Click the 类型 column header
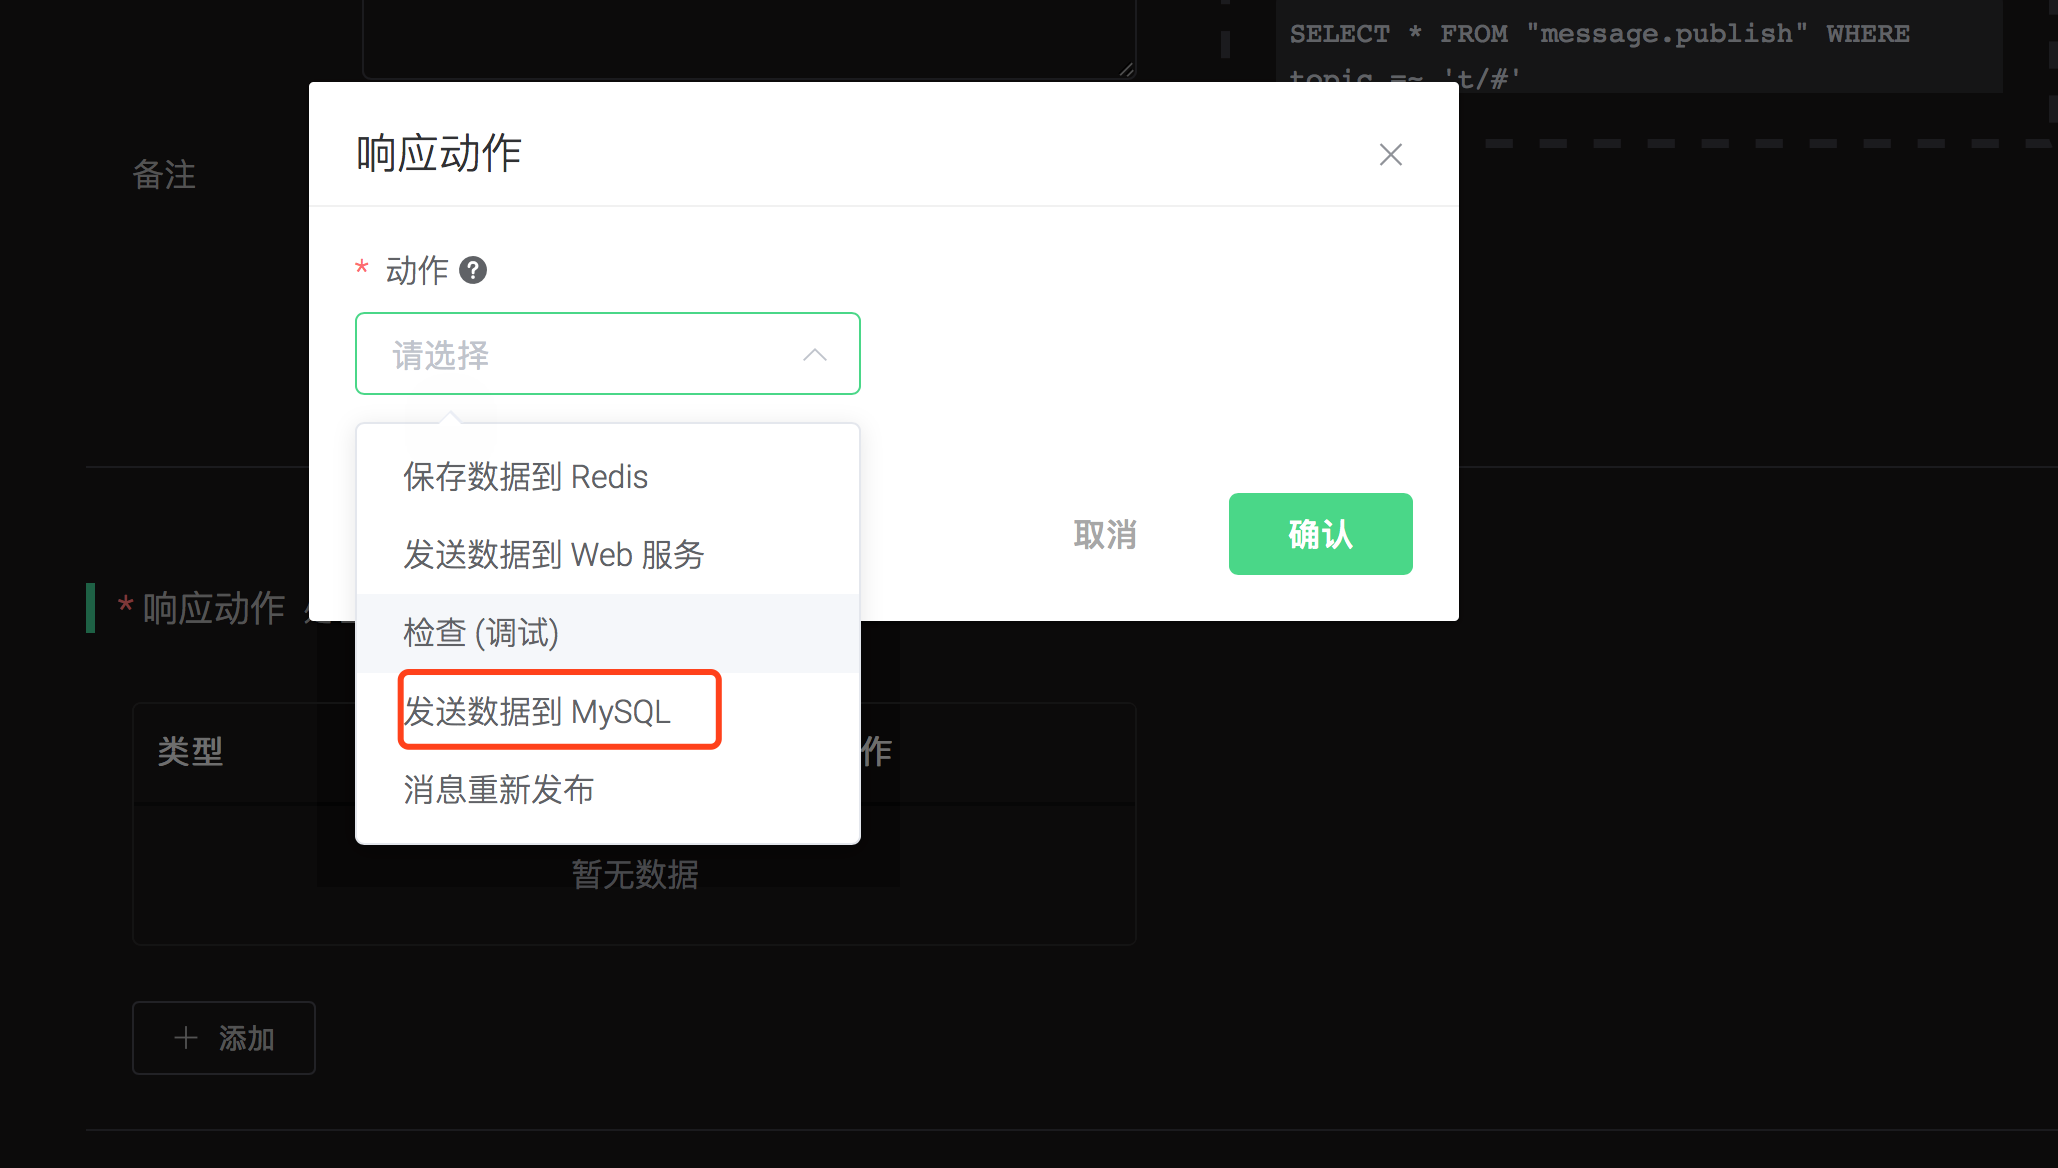The image size is (2058, 1168). coord(192,751)
